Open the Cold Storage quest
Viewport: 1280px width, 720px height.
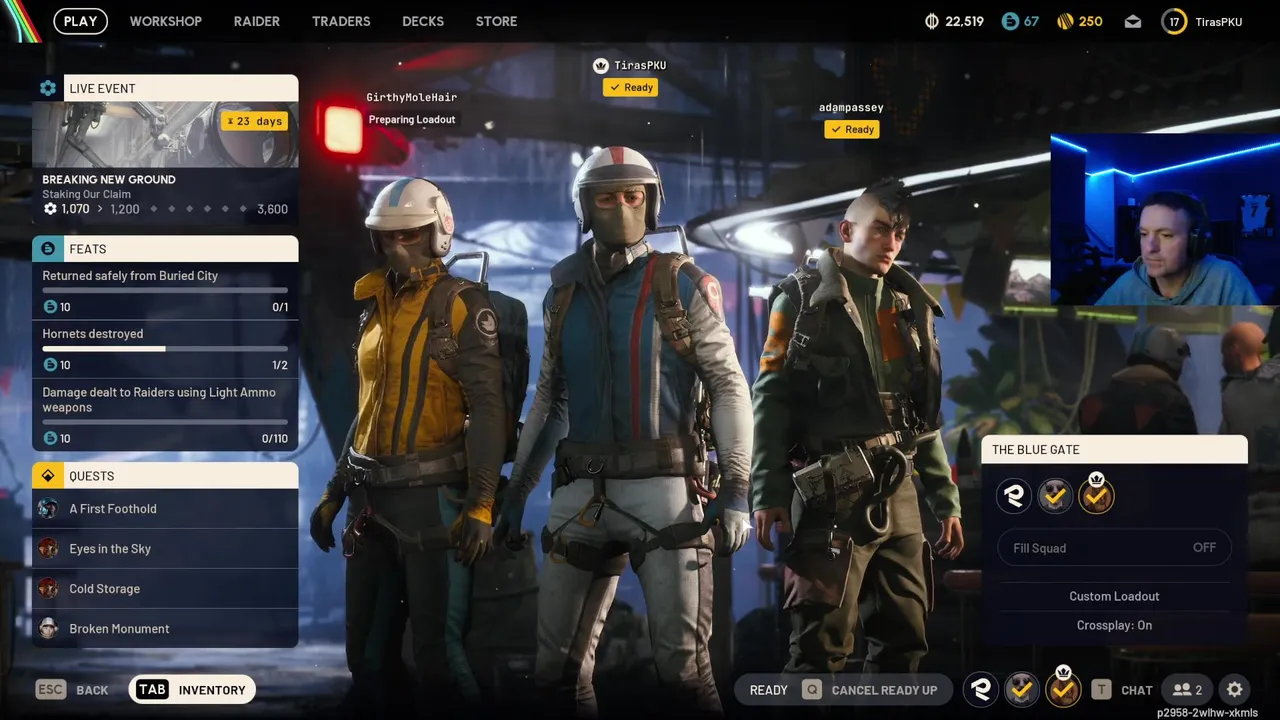(x=165, y=589)
